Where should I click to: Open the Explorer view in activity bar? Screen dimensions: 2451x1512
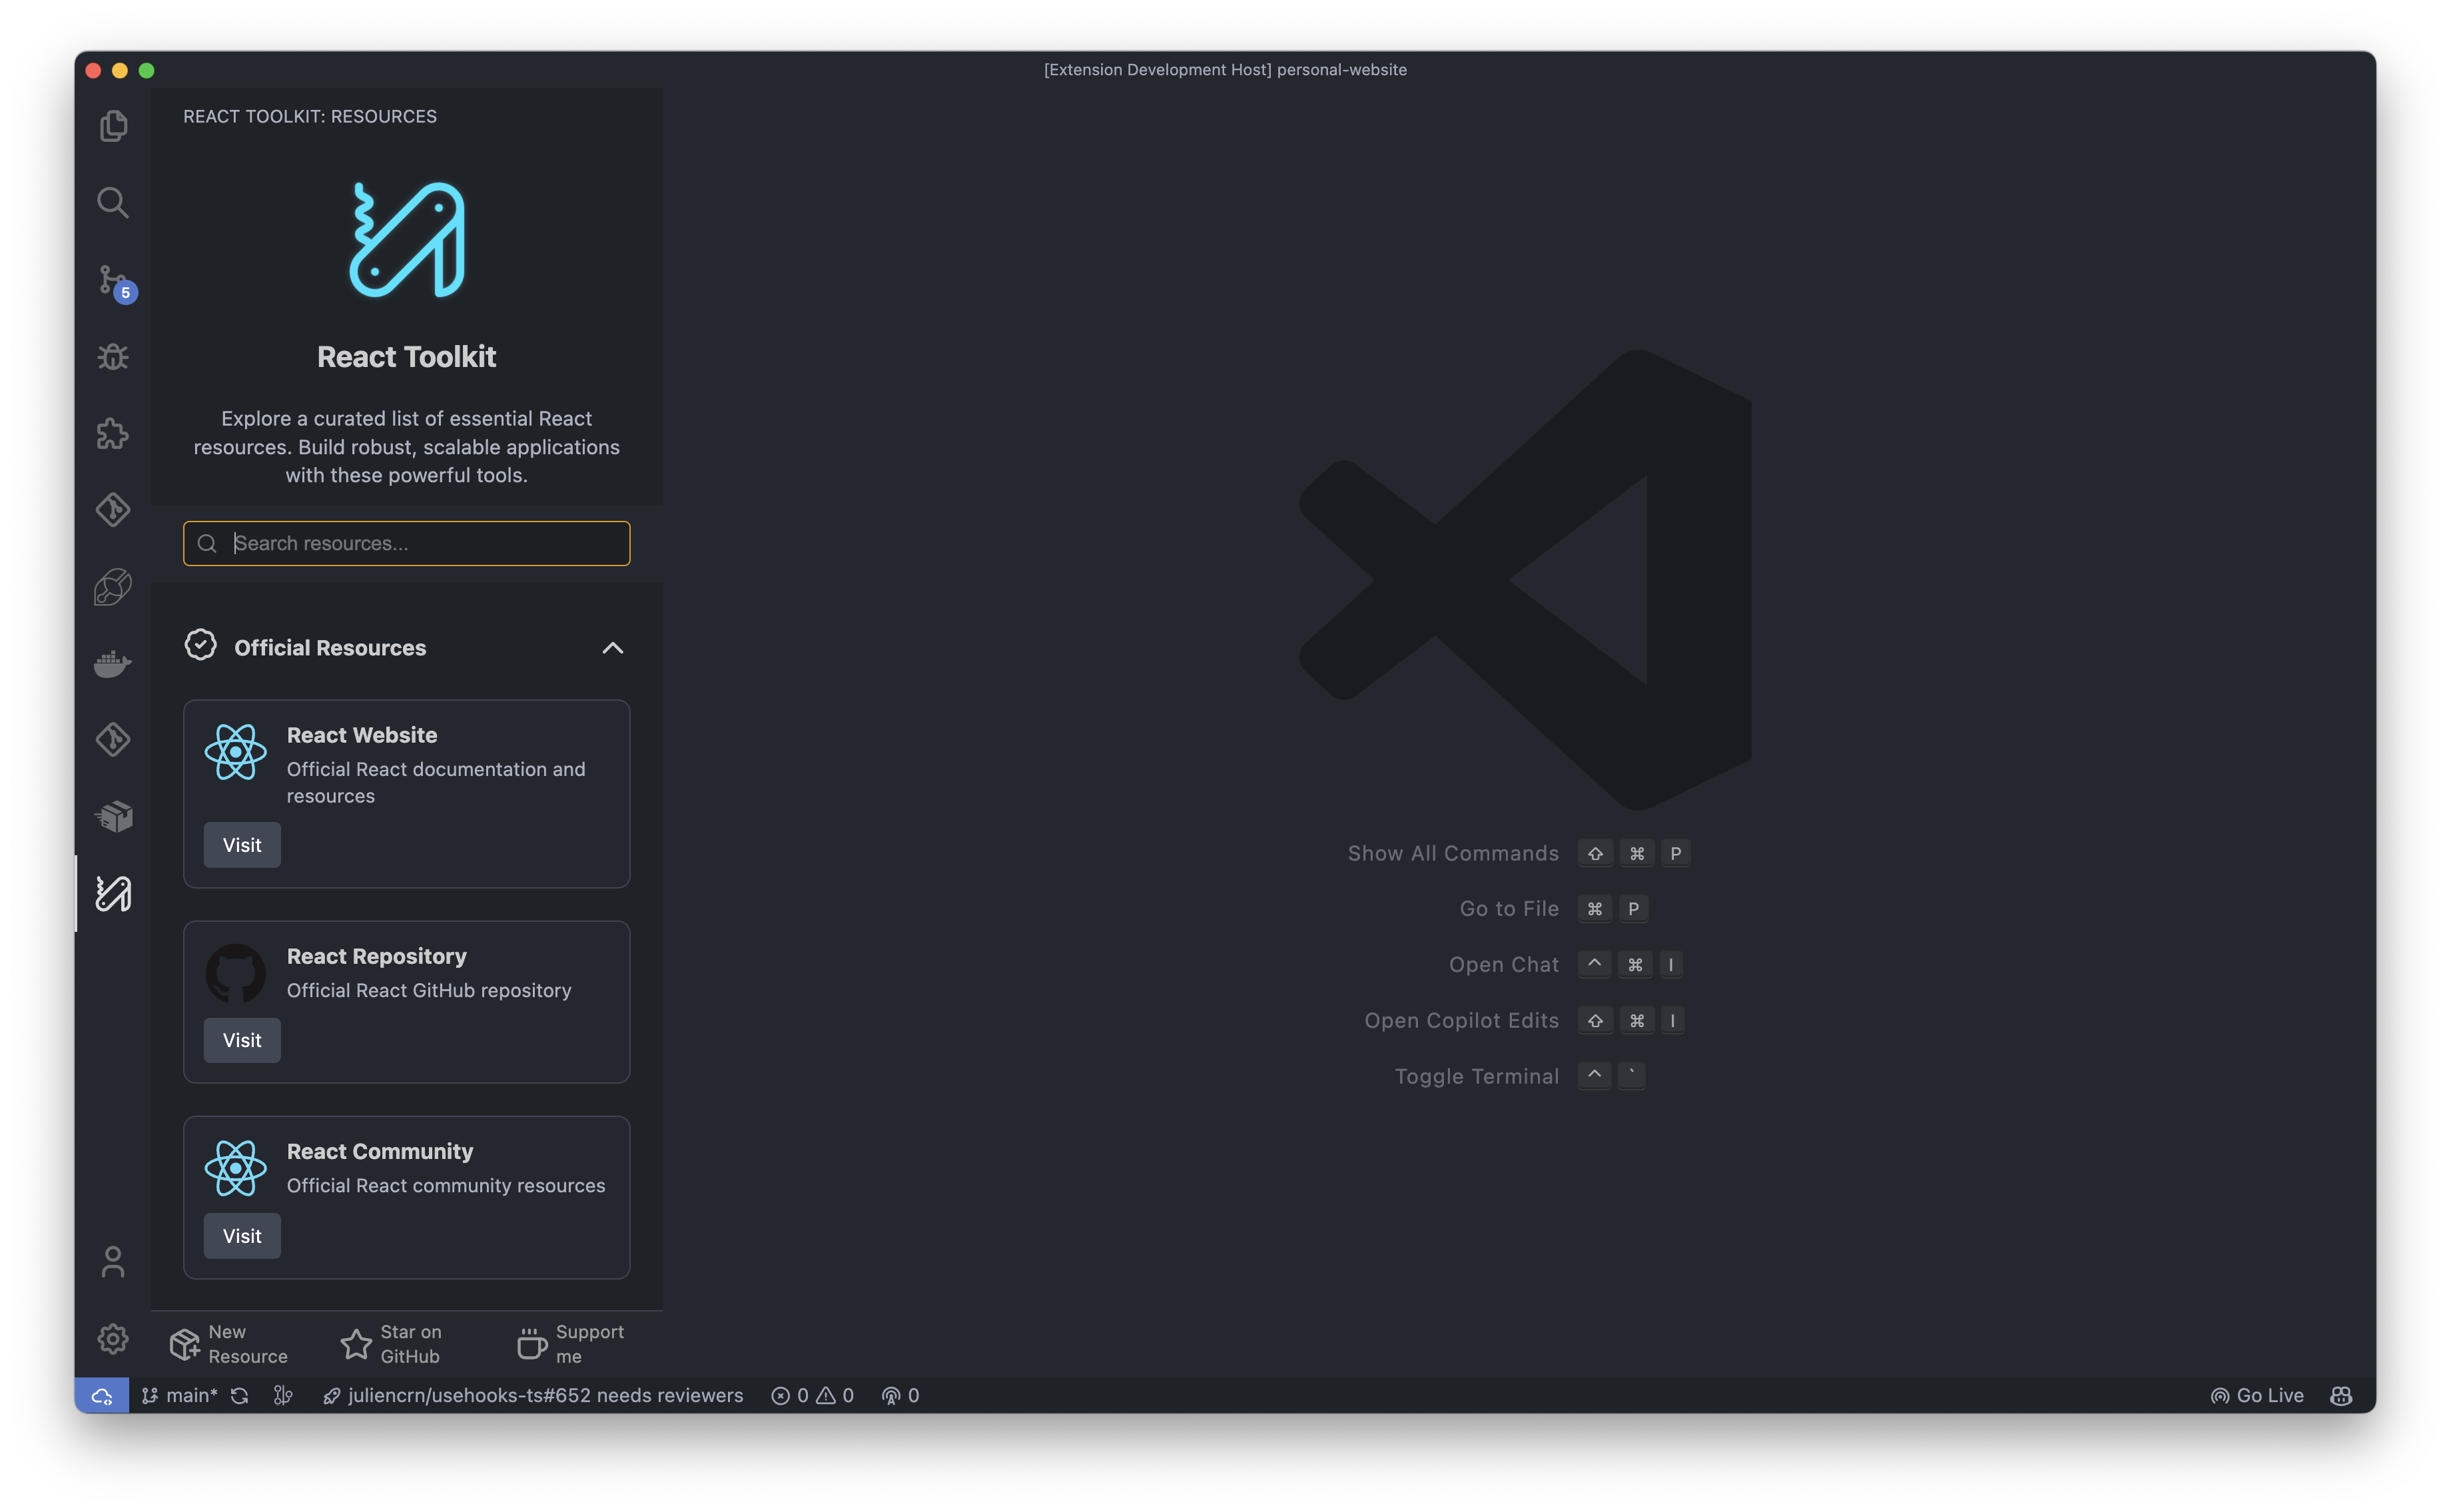(x=113, y=126)
